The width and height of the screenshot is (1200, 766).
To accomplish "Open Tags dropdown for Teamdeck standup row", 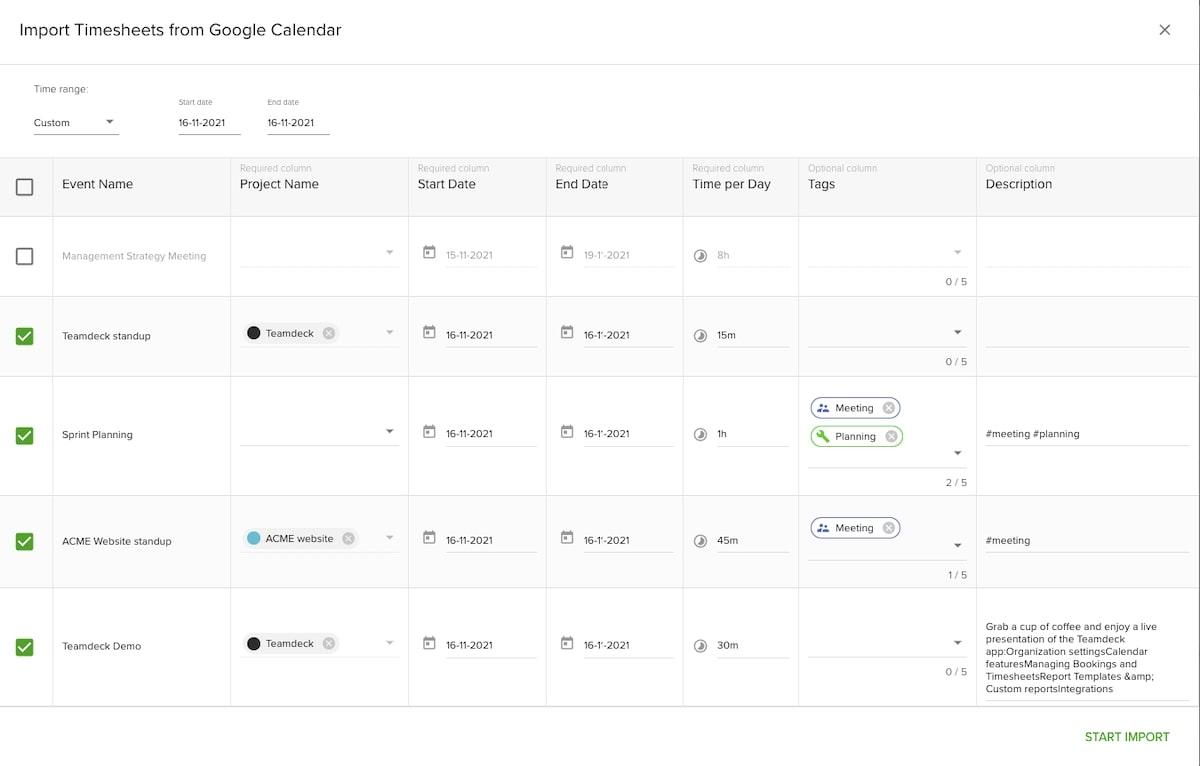I will pyautogui.click(x=957, y=332).
